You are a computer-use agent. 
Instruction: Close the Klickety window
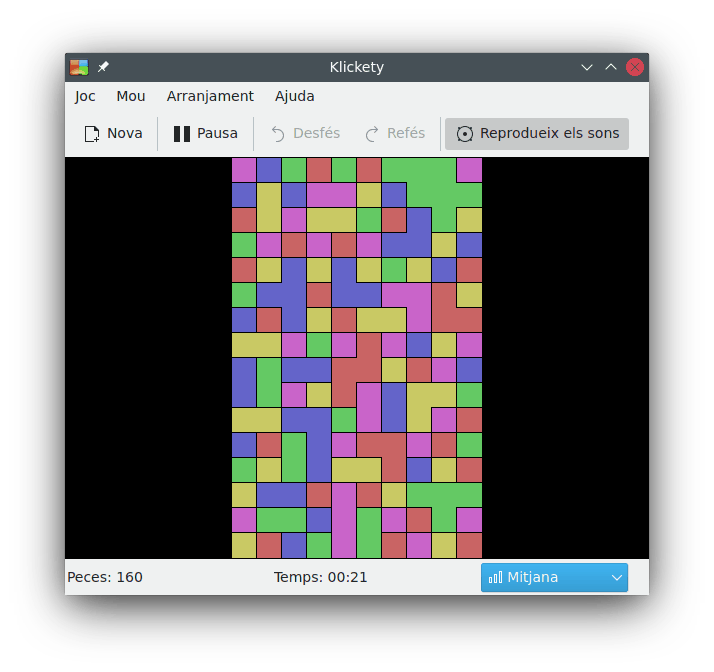(635, 67)
